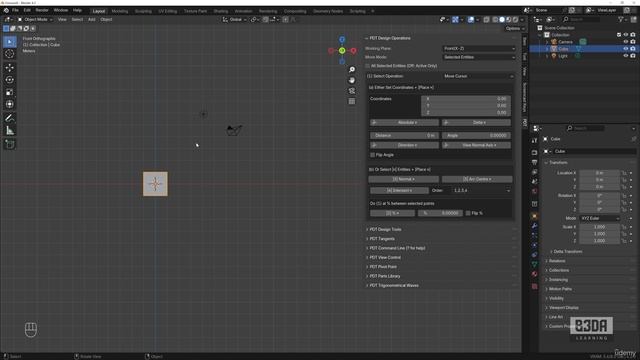Image resolution: width=640 pixels, height=360 pixels.
Task: Open the Working Plane dropdown
Action: (479, 49)
